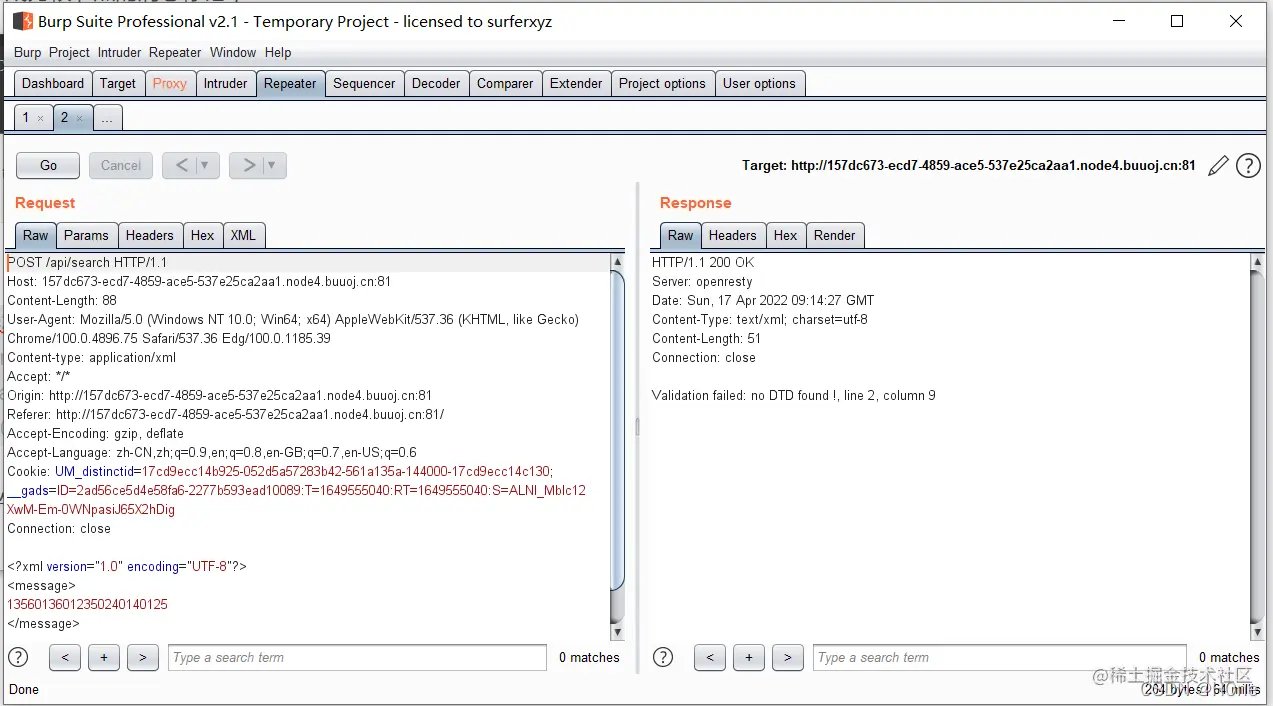Click response search previous match button

pos(710,657)
